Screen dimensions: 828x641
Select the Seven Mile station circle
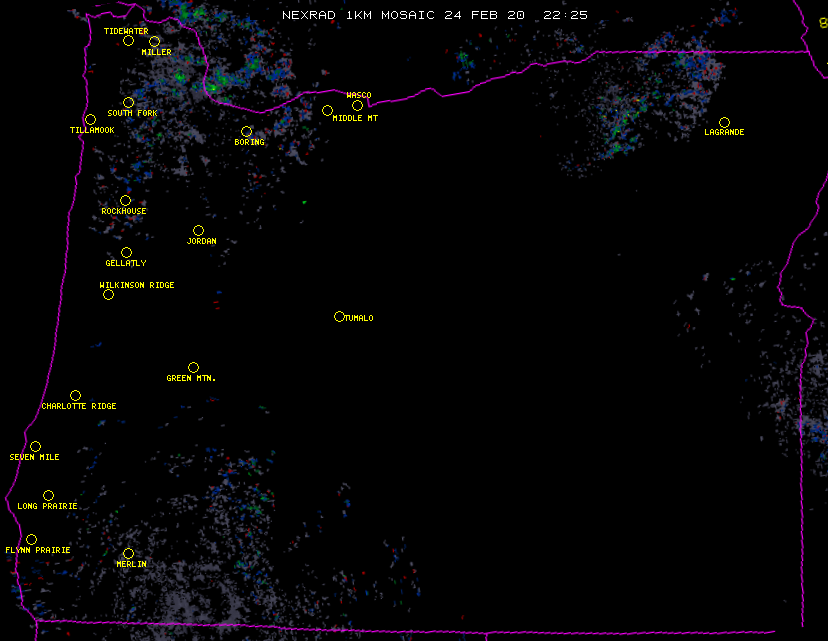(35, 447)
